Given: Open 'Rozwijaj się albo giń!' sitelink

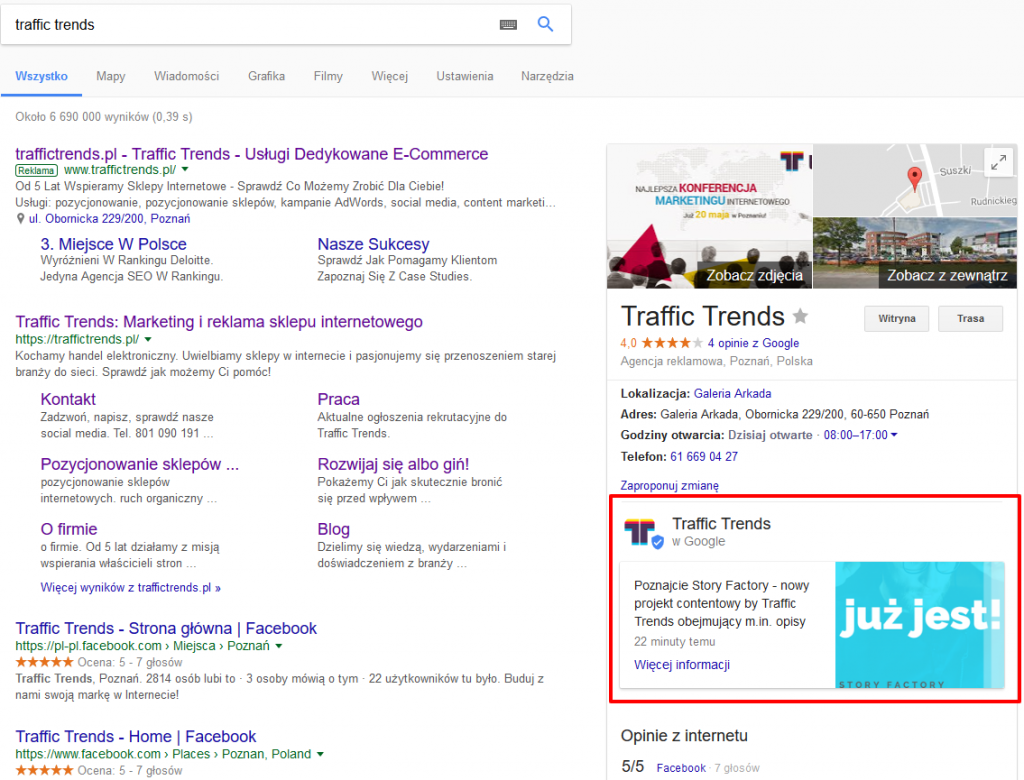Looking at the screenshot, I should [393, 464].
